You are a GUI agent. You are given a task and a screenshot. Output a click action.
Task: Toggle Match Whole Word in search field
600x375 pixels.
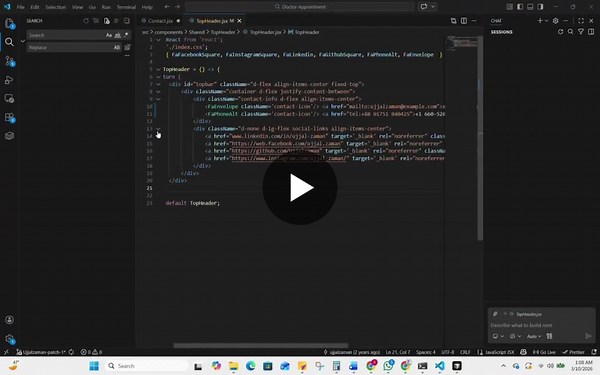pos(117,35)
